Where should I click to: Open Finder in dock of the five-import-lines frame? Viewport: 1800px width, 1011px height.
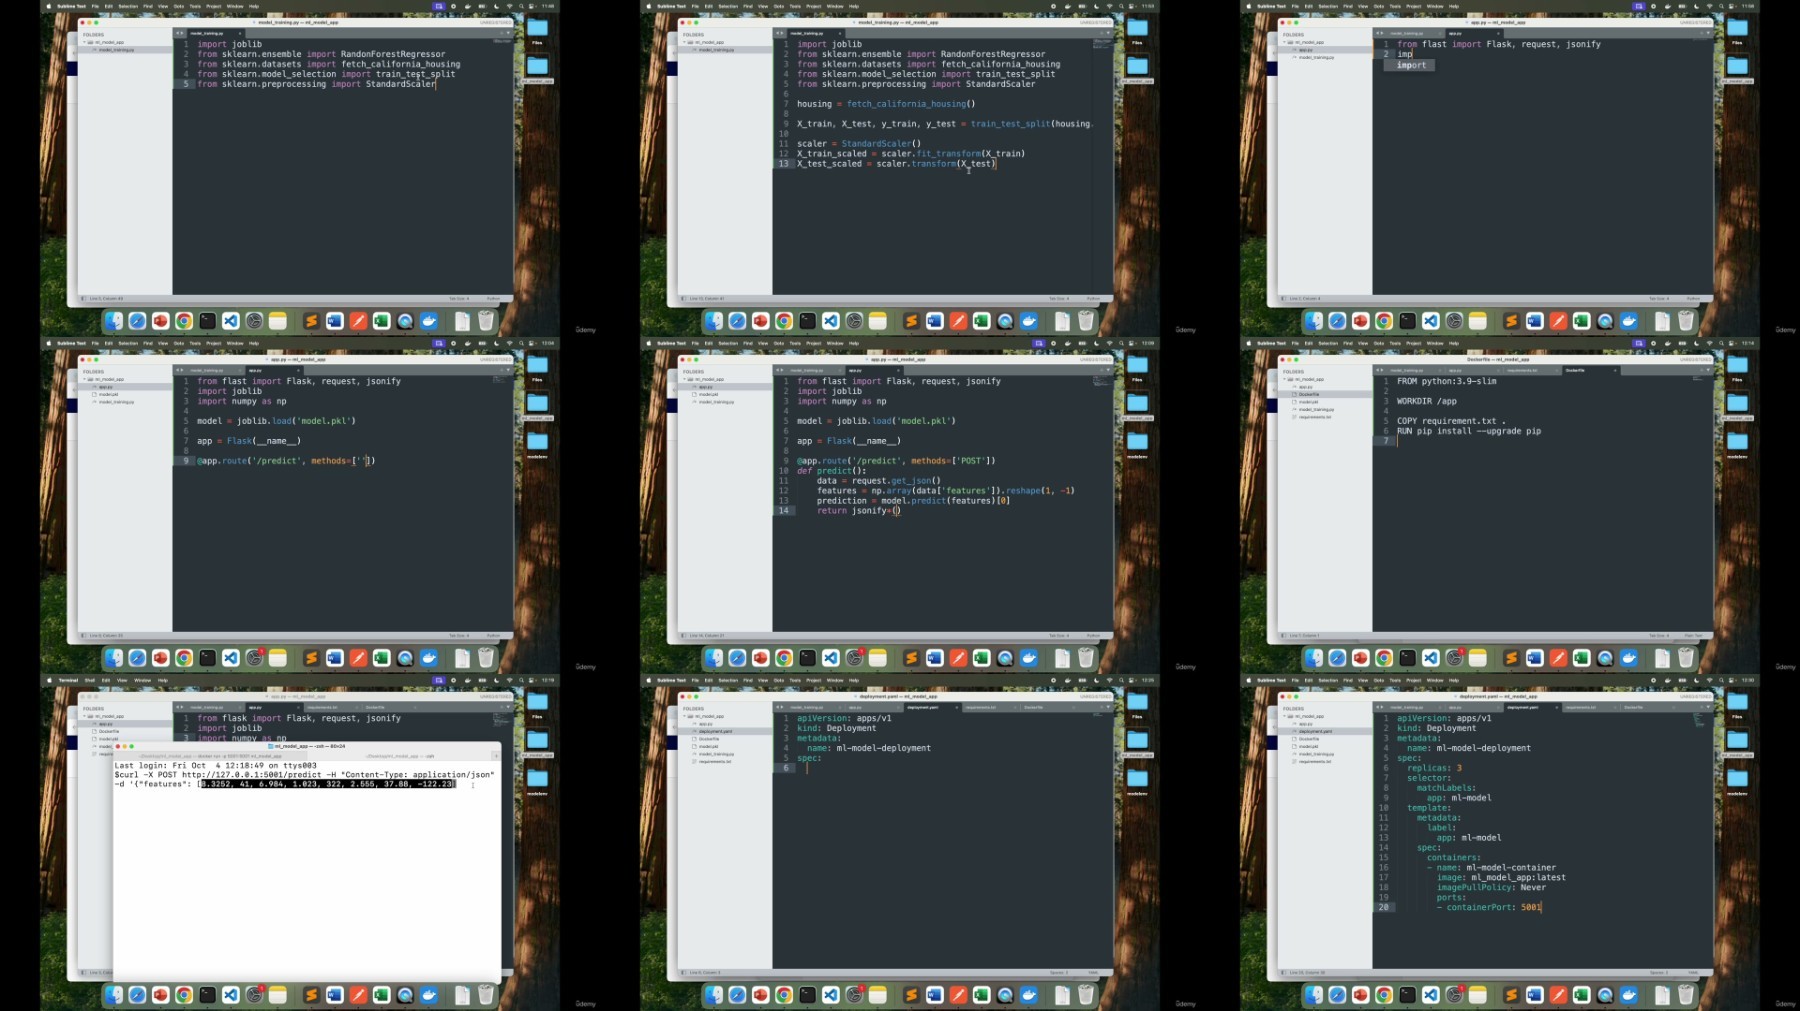pyautogui.click(x=113, y=321)
